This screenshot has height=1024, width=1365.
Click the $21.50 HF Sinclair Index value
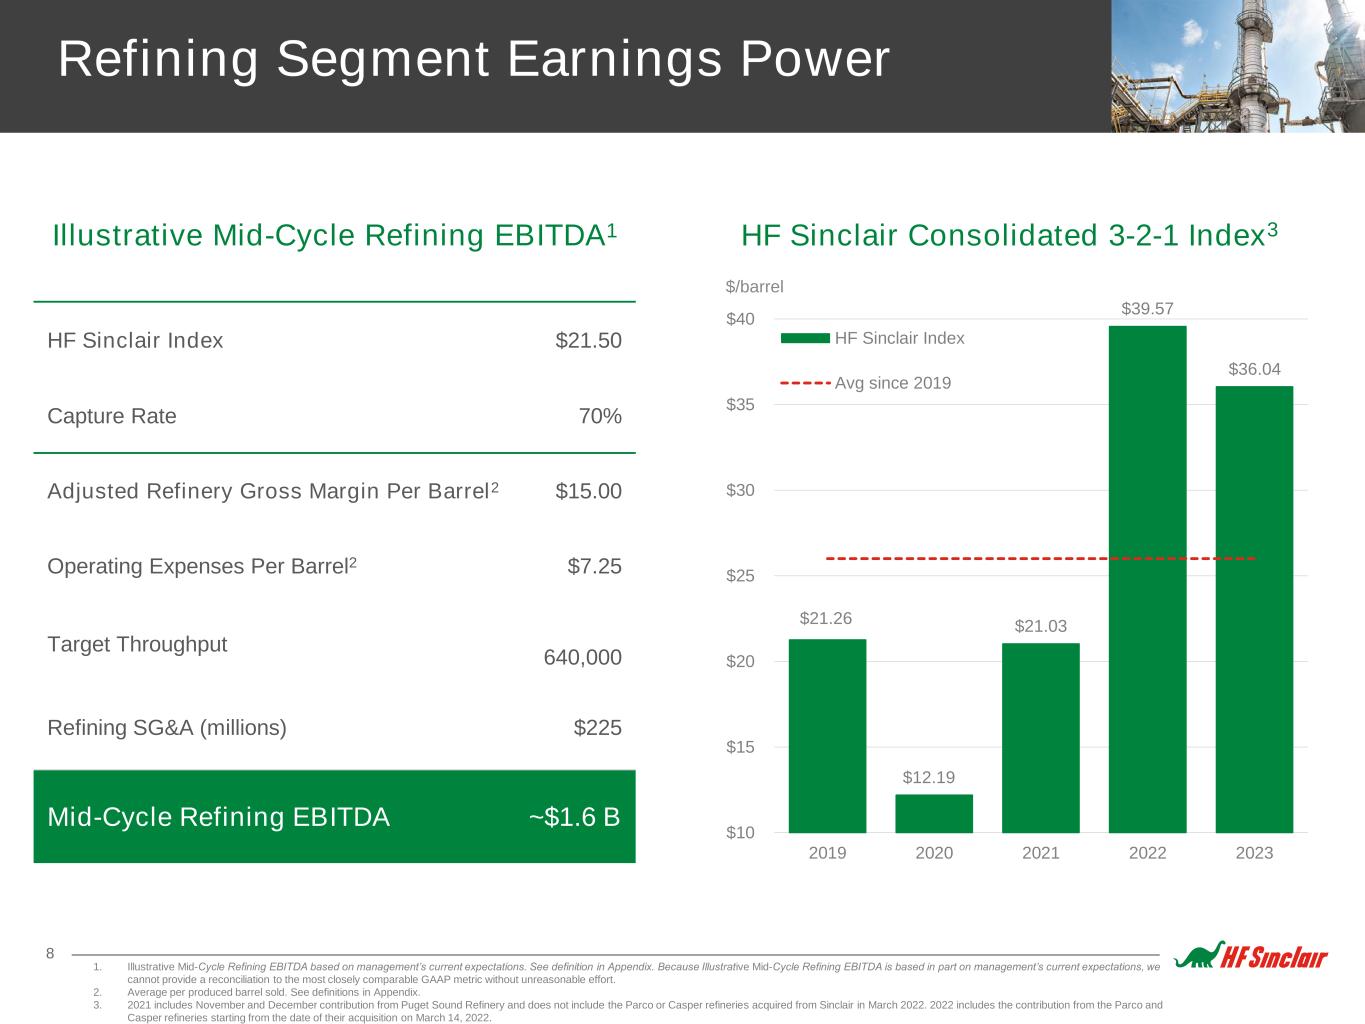click(588, 341)
